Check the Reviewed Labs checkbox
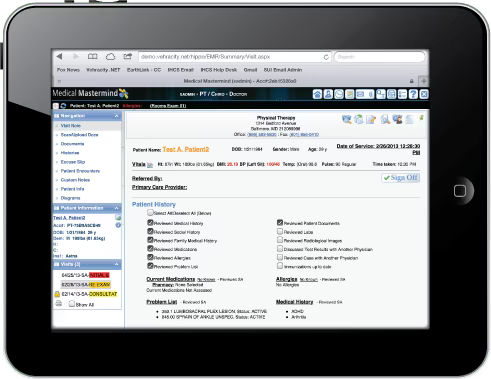Viewport: 491px width, 379px height. tap(280, 231)
